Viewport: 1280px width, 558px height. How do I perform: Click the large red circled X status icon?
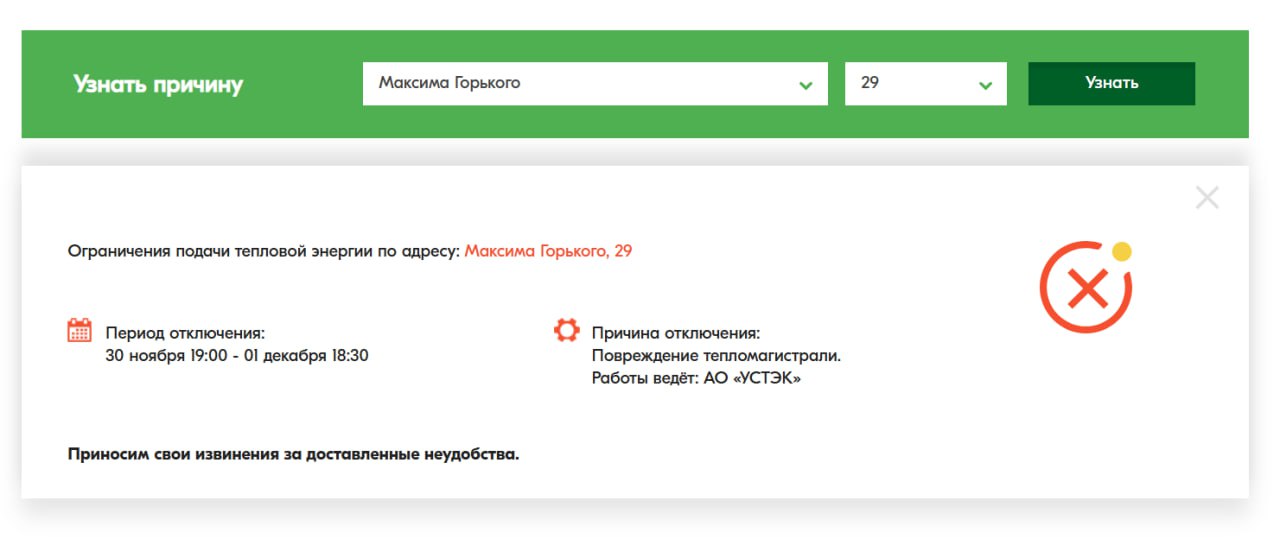tap(1085, 288)
